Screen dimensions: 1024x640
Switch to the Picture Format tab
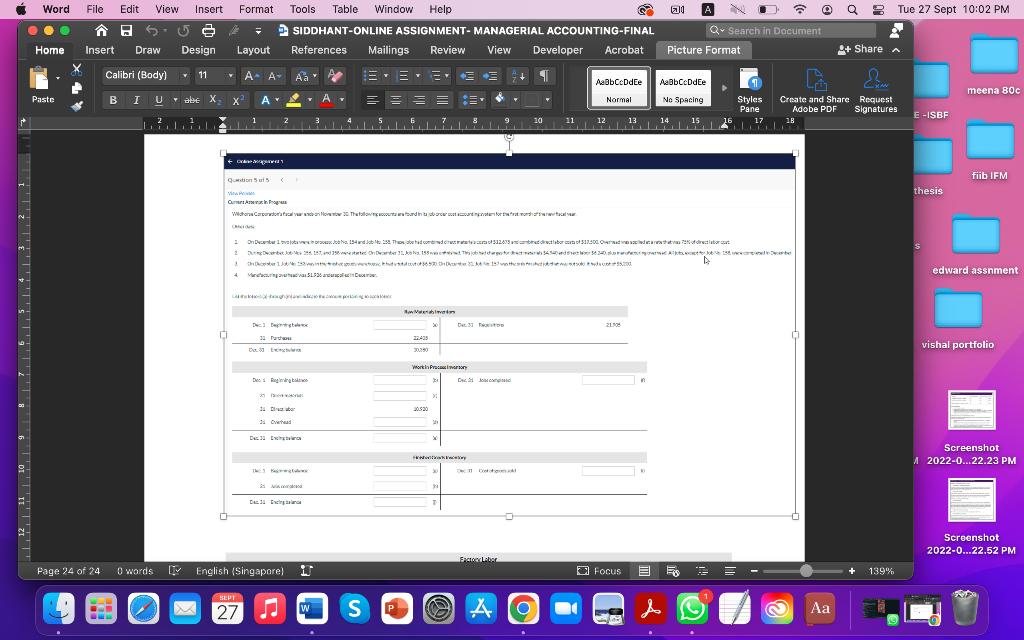click(703, 50)
